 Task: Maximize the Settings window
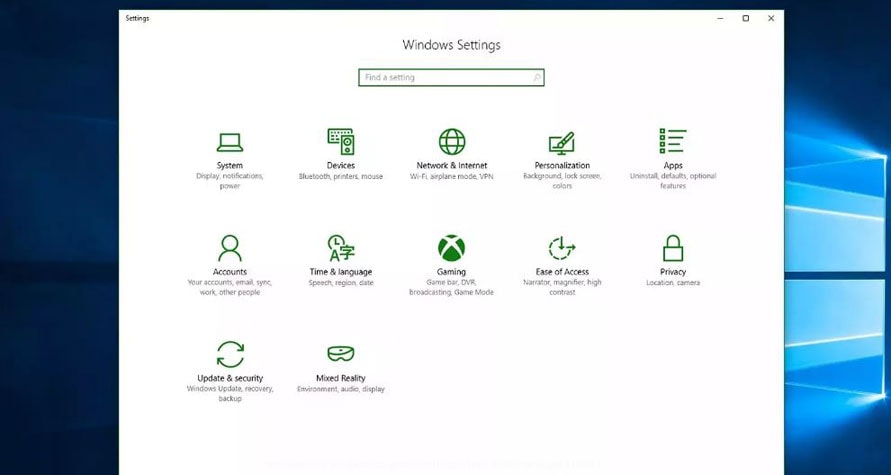click(746, 18)
